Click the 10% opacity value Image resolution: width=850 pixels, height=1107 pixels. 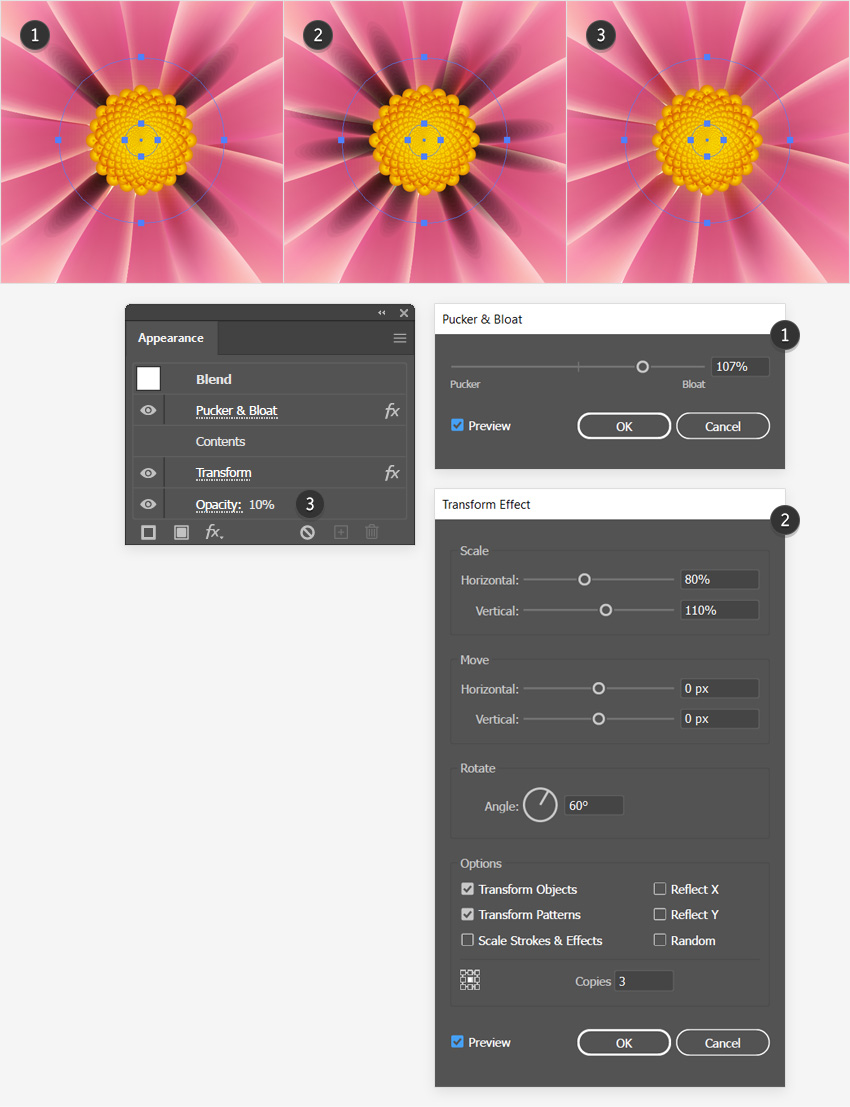[261, 505]
